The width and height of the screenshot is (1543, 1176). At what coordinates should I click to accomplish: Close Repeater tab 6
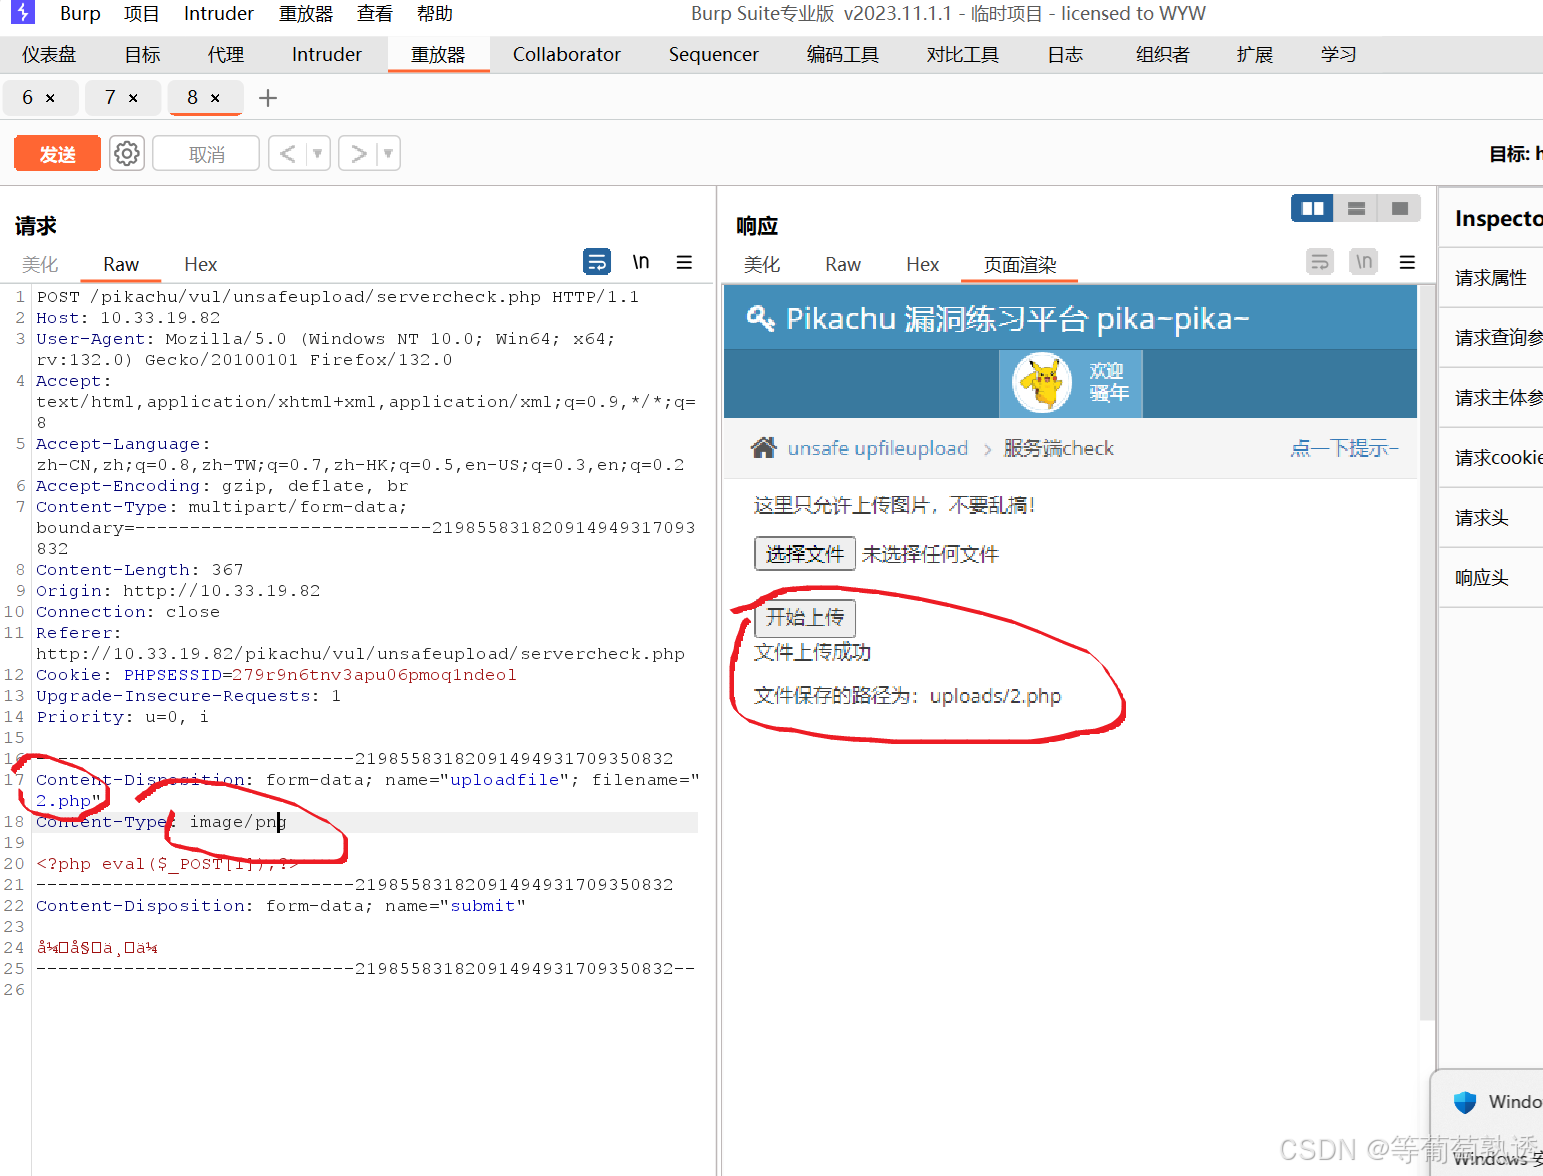pos(50,98)
